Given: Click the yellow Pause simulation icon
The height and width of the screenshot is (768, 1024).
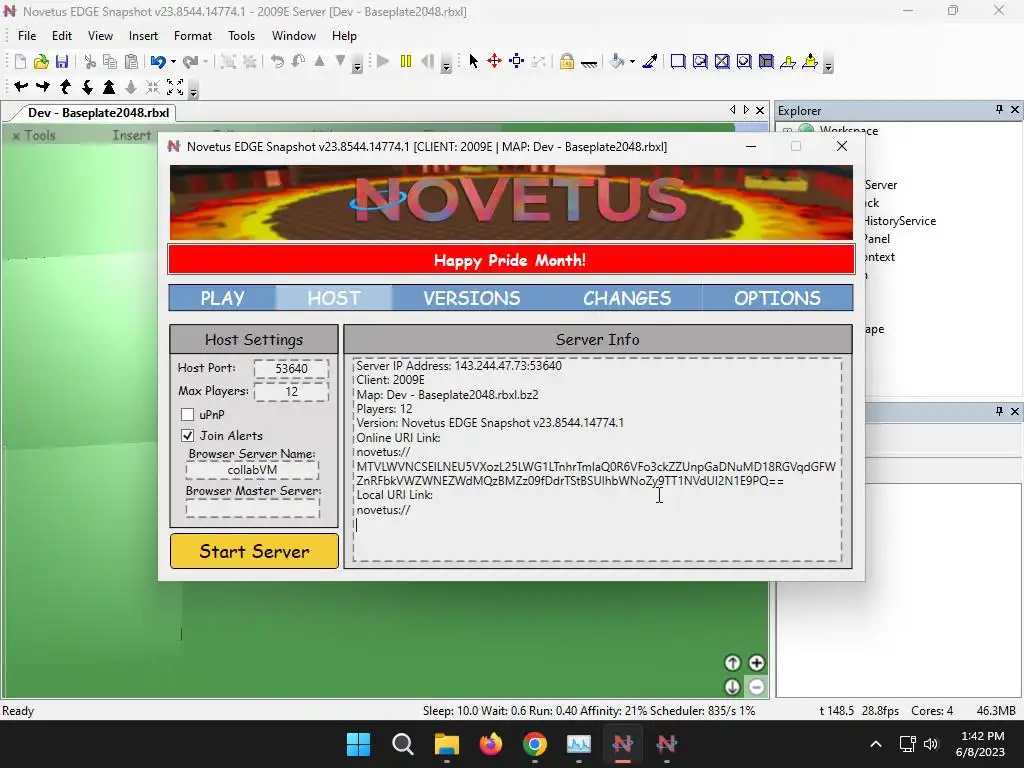Looking at the screenshot, I should pyautogui.click(x=406, y=61).
